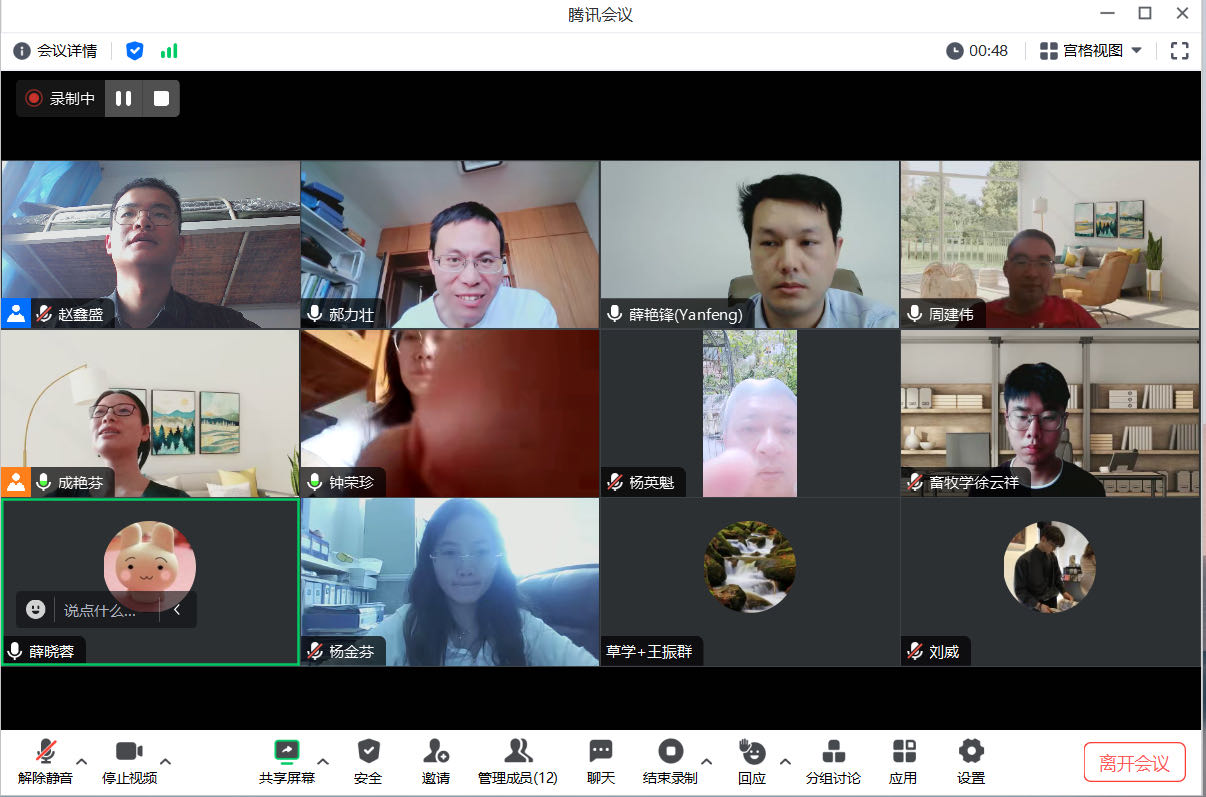Invite participants with 邀请
This screenshot has width=1206, height=797.
tap(436, 763)
